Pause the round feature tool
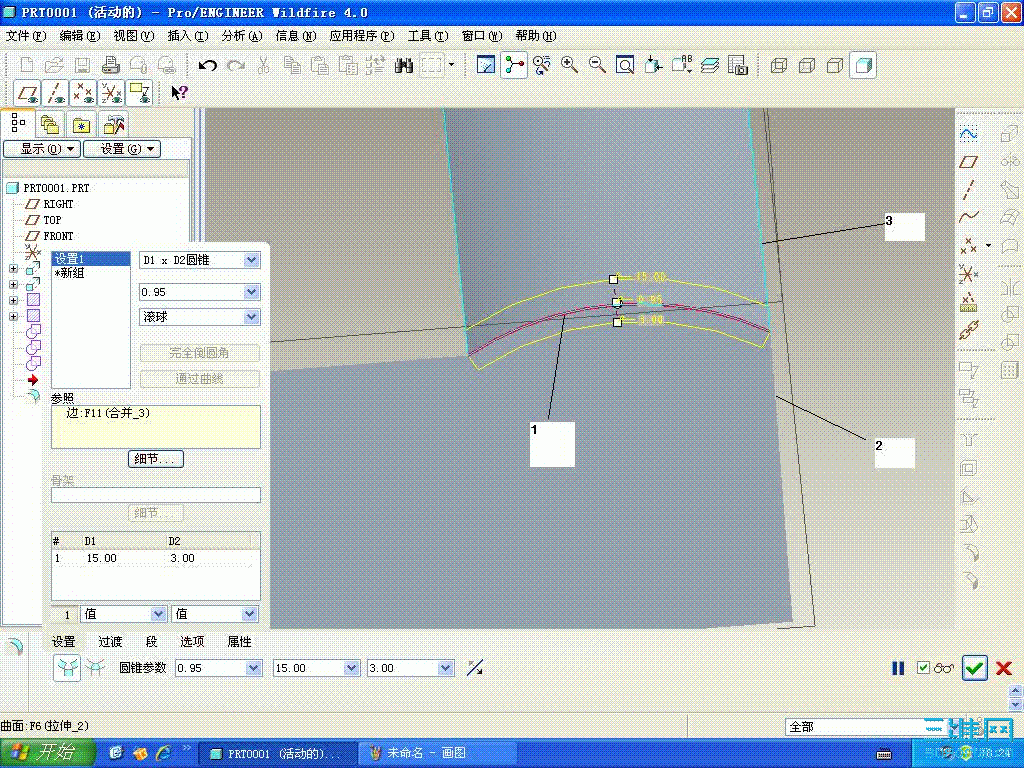Viewport: 1024px width, 768px height. pos(898,668)
